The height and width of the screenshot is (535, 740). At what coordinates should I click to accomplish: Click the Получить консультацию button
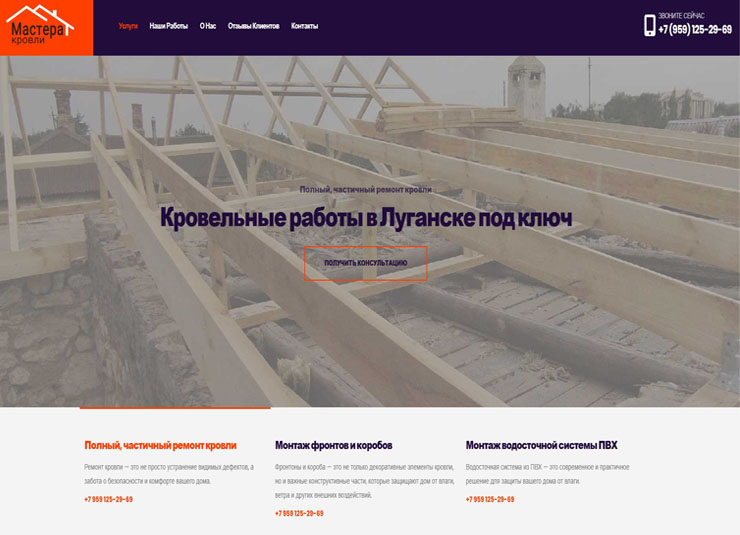(366, 263)
